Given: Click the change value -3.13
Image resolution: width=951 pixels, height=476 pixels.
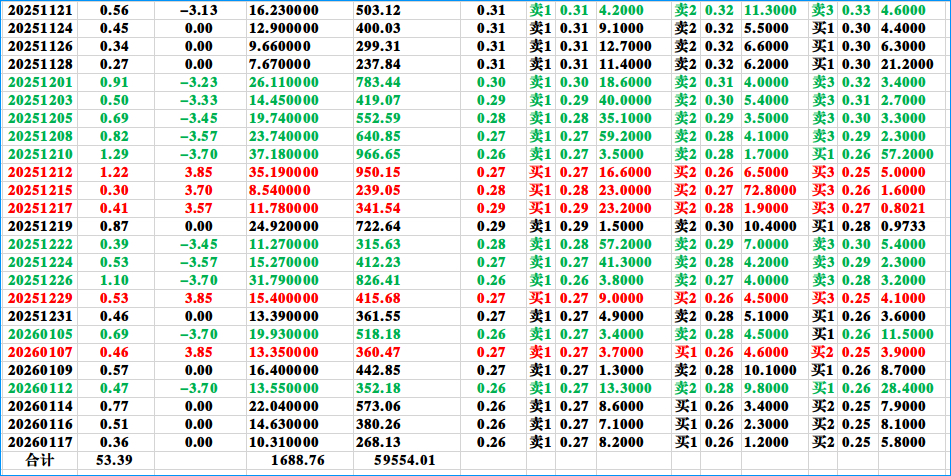Looking at the screenshot, I should click(198, 10).
